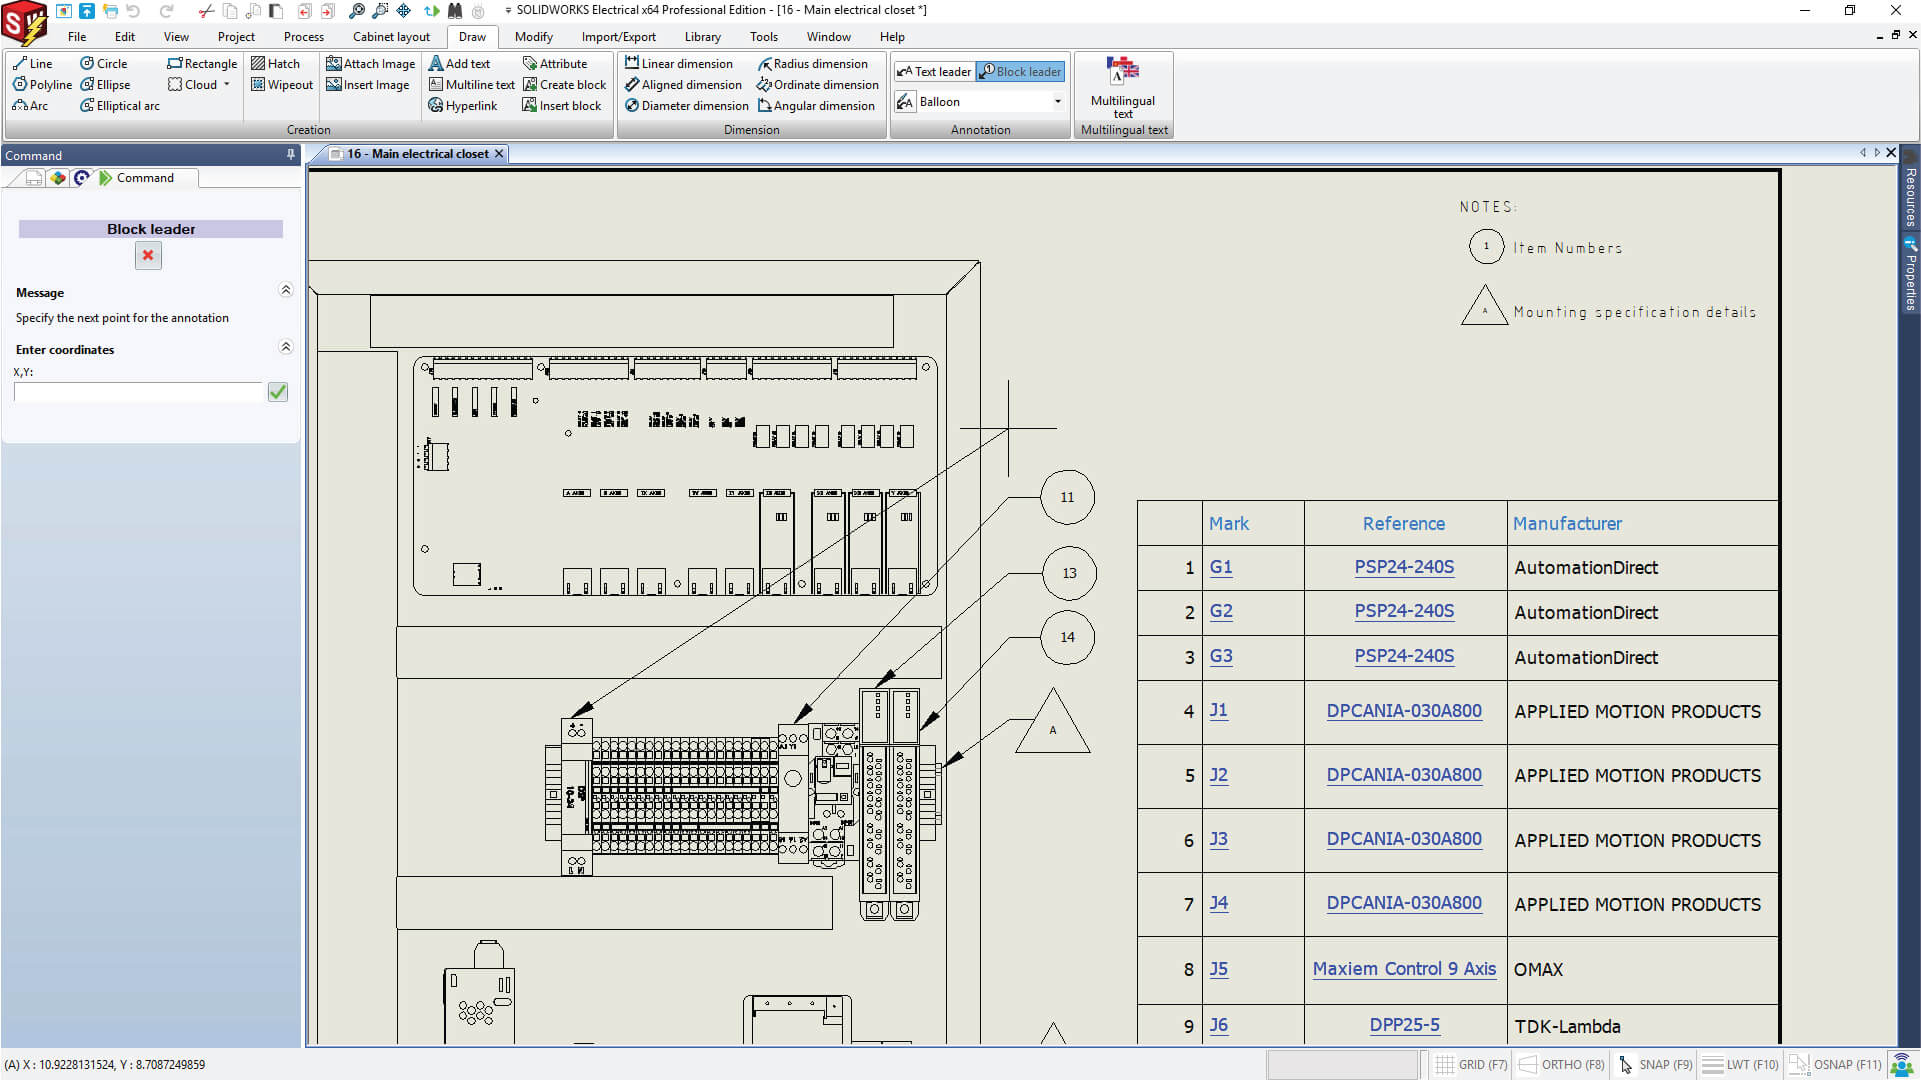Viewport: 1921px width, 1080px height.
Task: Activate the Text leader annotation tool
Action: 933,71
